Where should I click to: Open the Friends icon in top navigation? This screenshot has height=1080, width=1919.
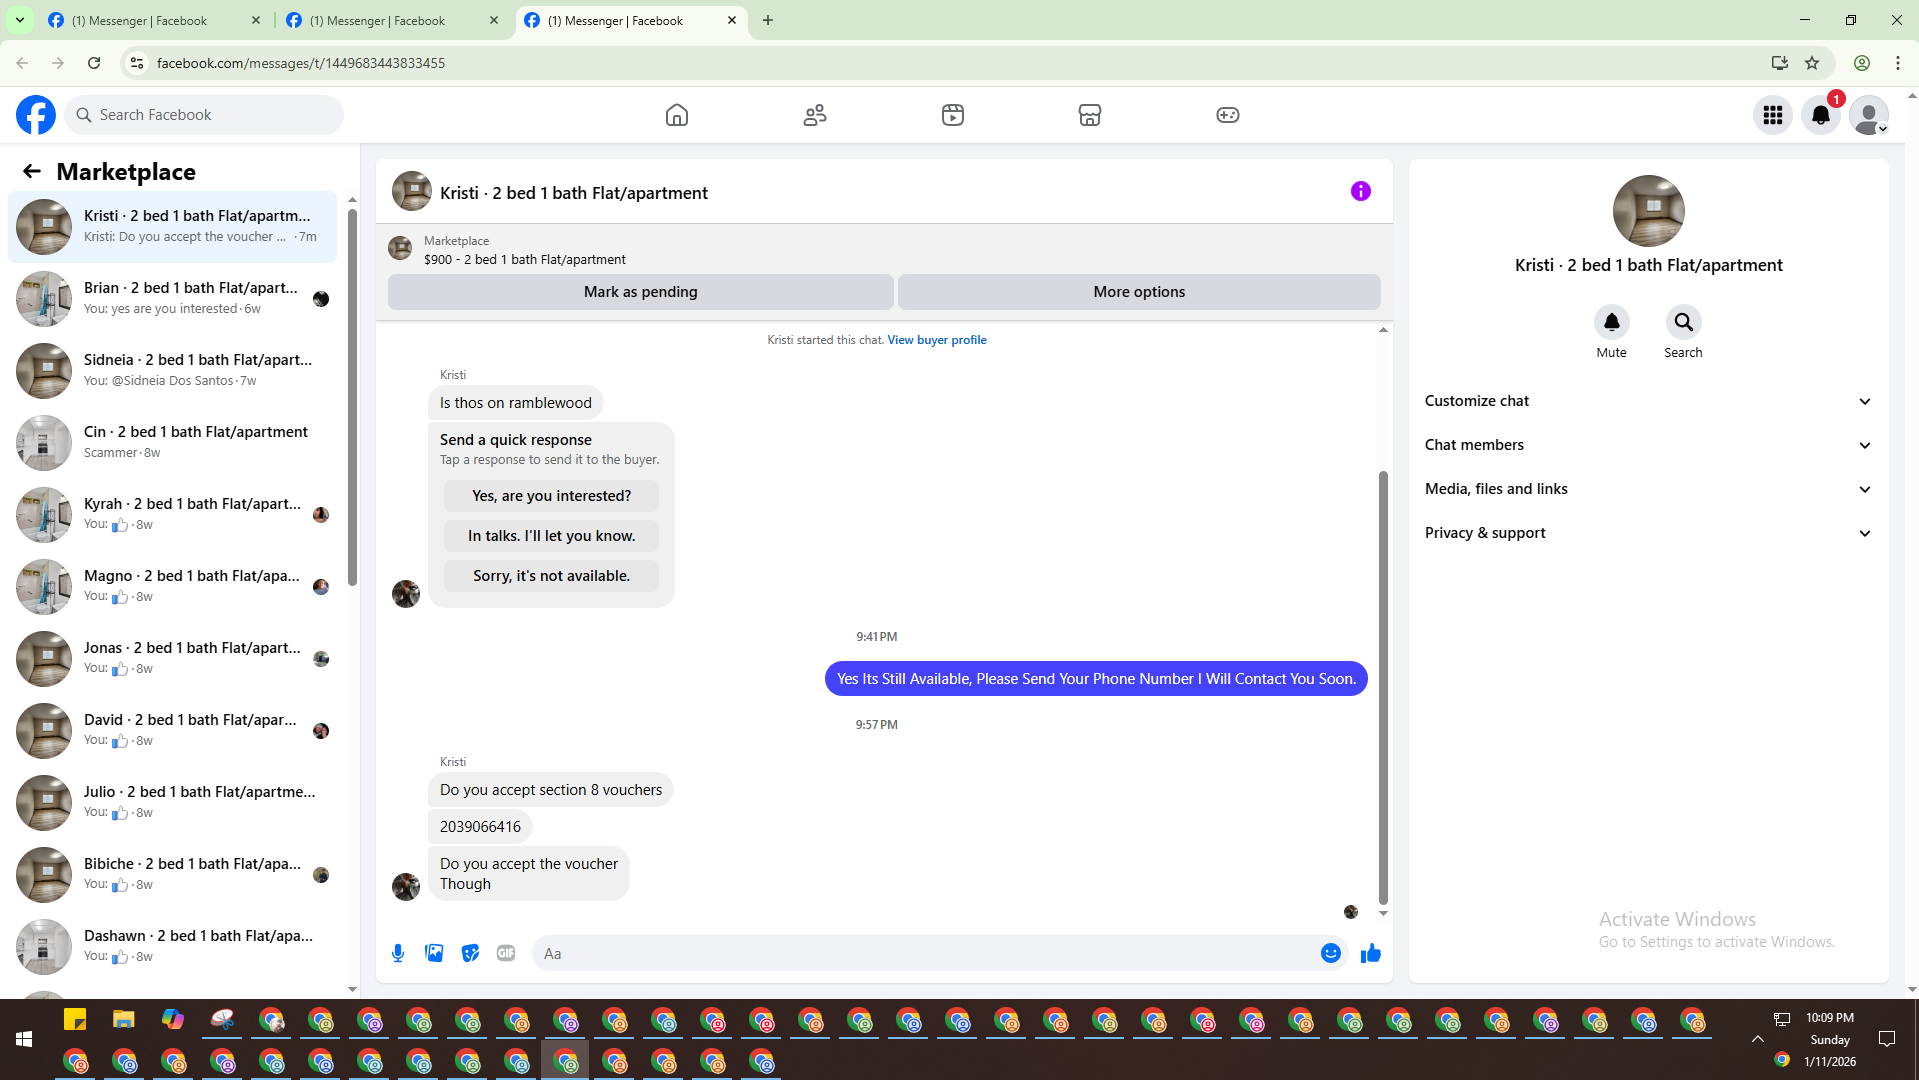point(815,115)
